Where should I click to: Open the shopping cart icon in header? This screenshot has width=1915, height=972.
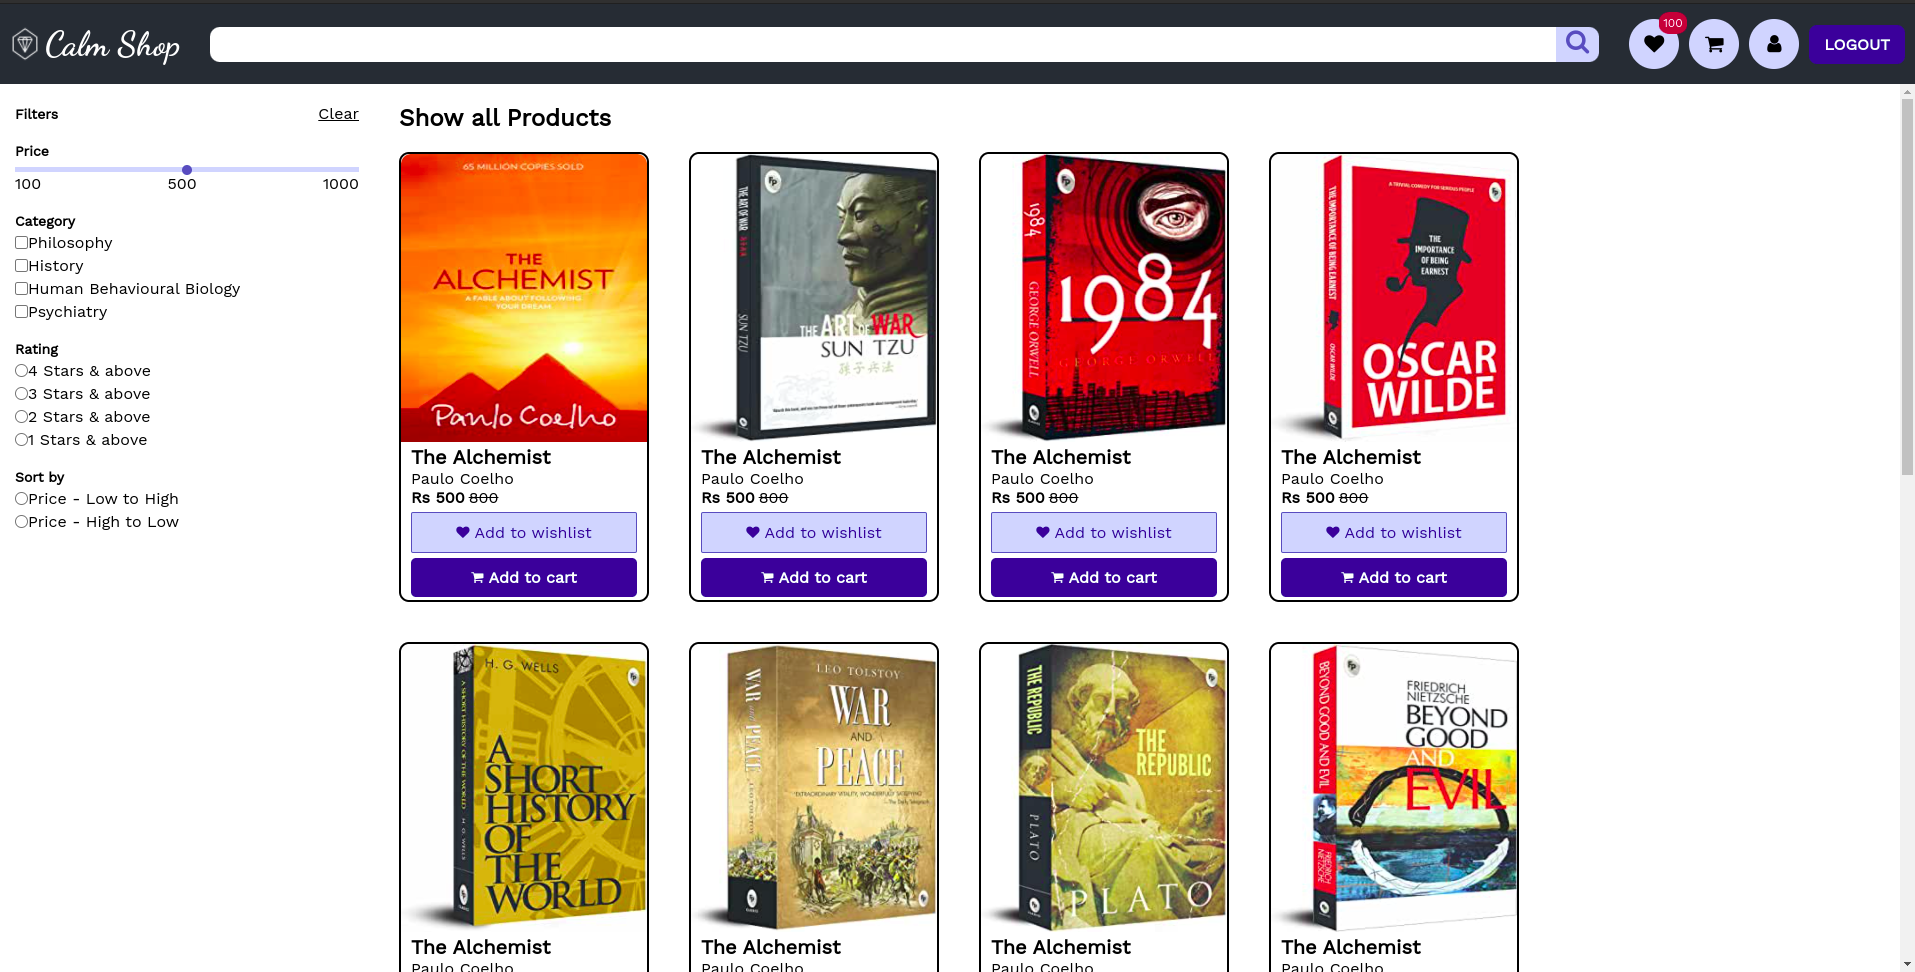coord(1714,44)
